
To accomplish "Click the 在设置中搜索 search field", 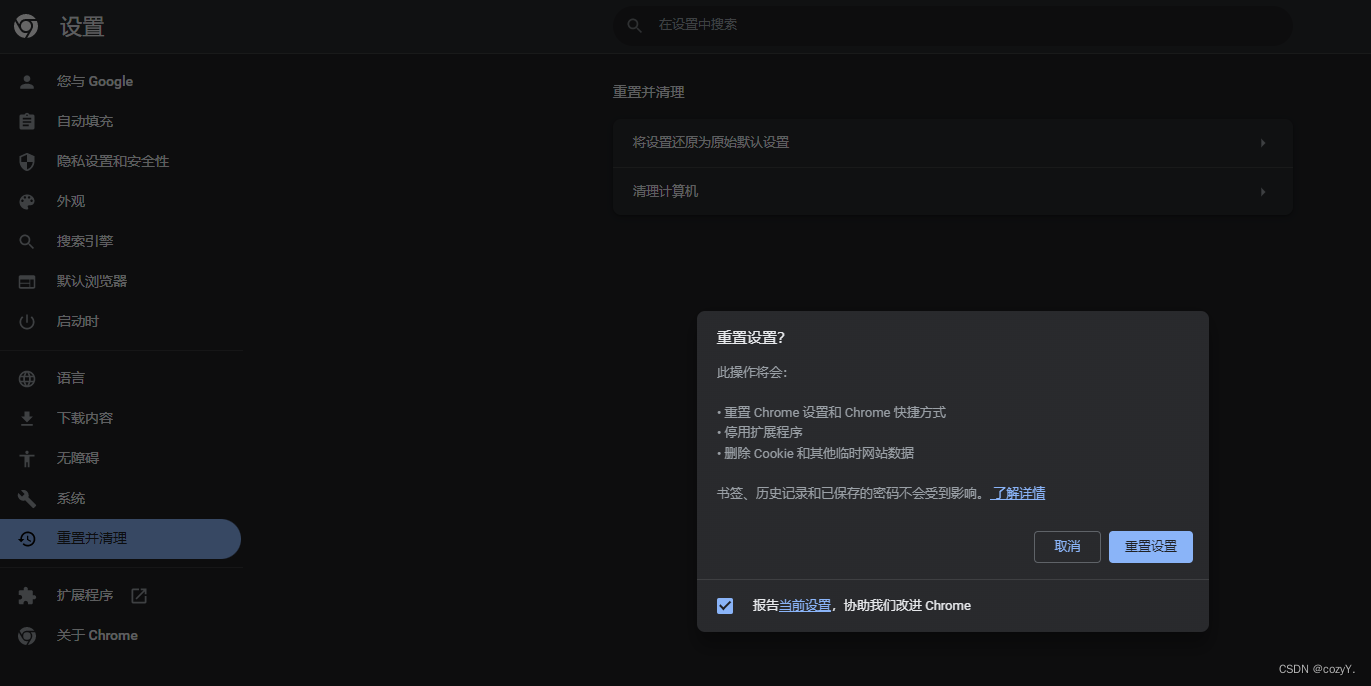I will click(952, 25).
